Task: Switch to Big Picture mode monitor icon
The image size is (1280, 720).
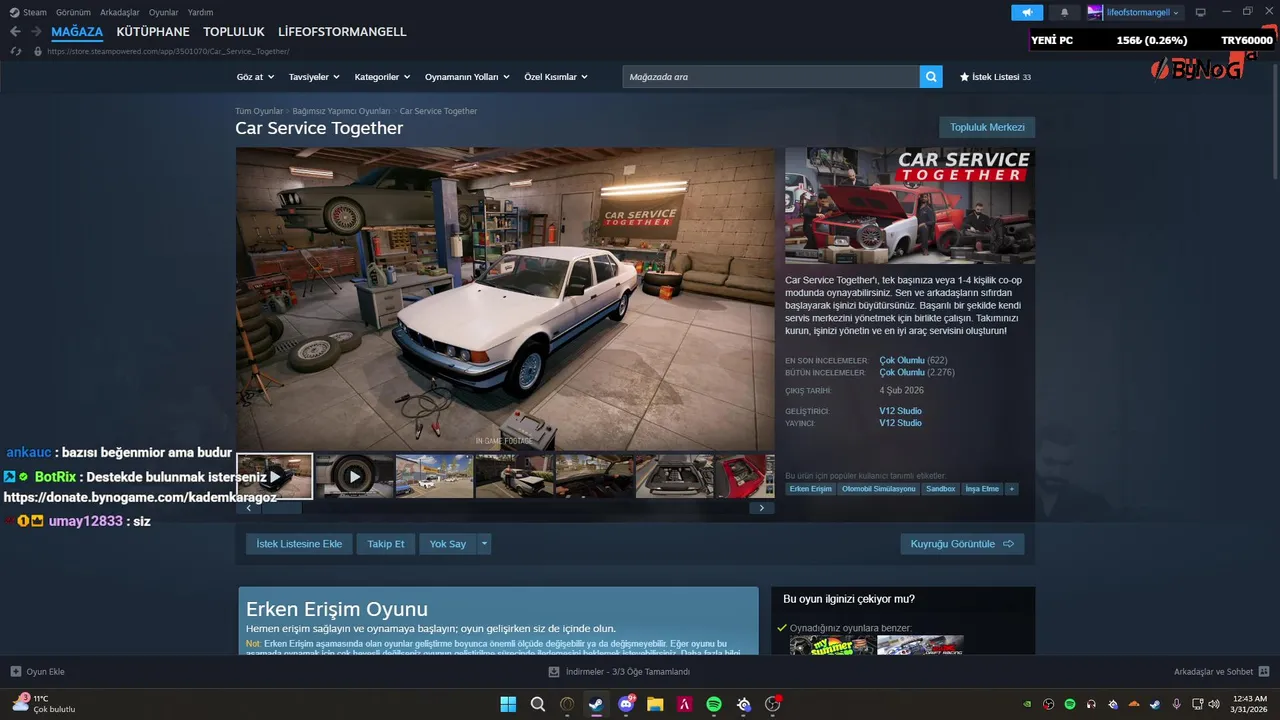Action: click(1200, 13)
